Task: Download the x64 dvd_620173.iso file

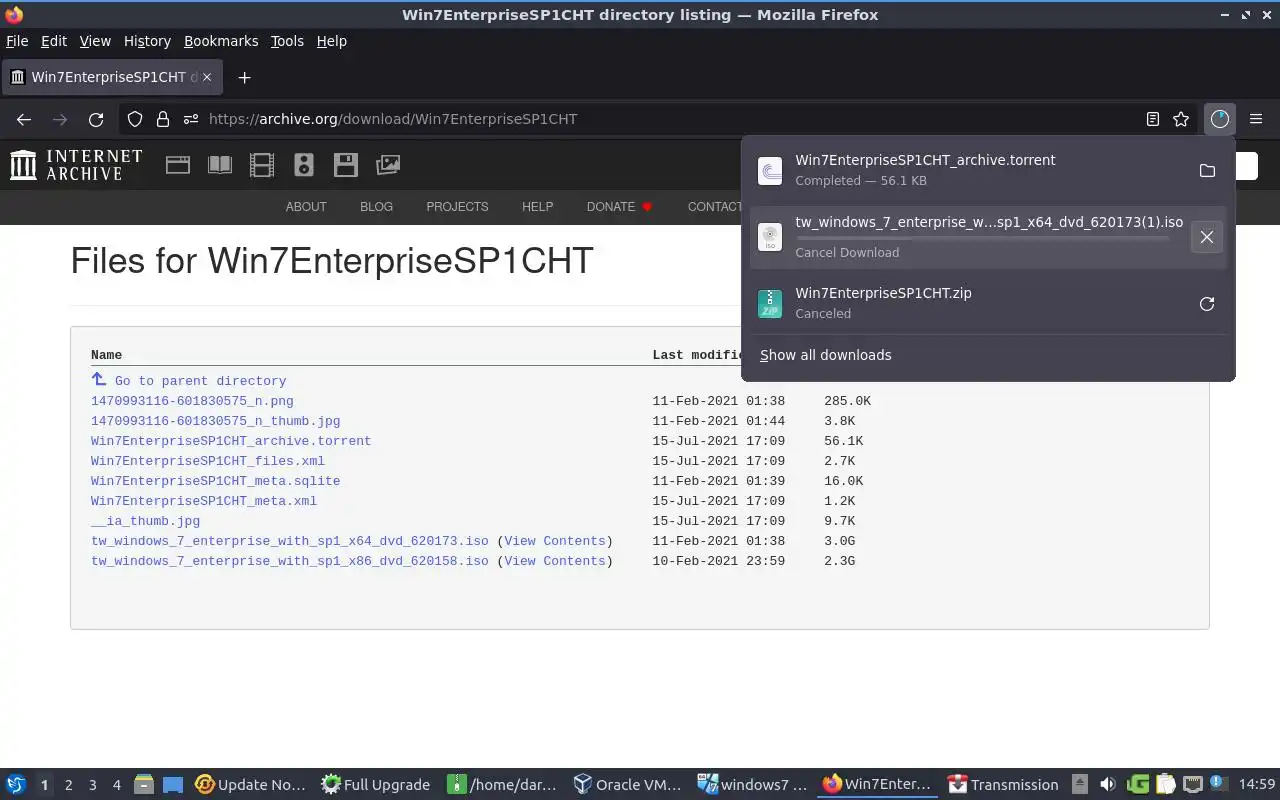Action: 290,541
